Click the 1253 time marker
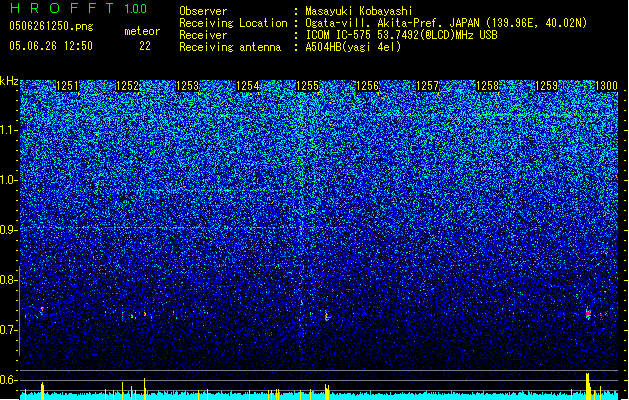 (x=187, y=86)
